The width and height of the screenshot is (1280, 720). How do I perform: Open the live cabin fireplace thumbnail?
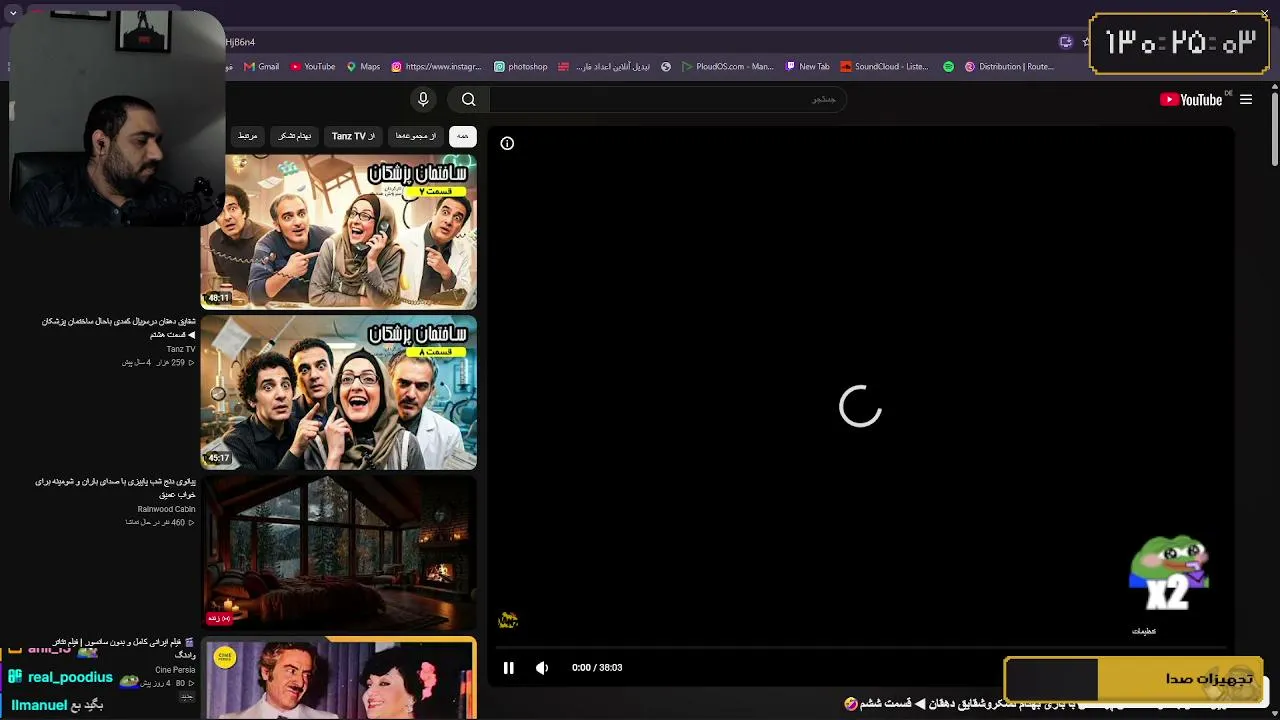click(x=339, y=552)
